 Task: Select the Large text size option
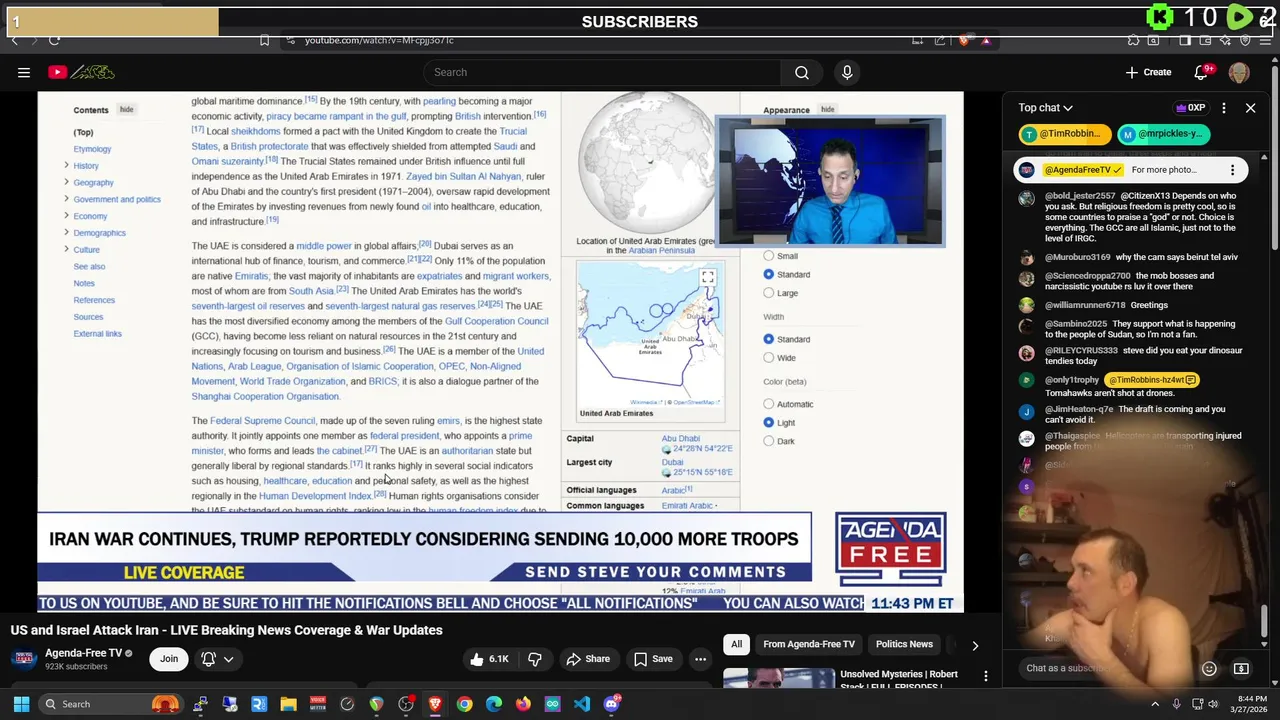(x=768, y=293)
